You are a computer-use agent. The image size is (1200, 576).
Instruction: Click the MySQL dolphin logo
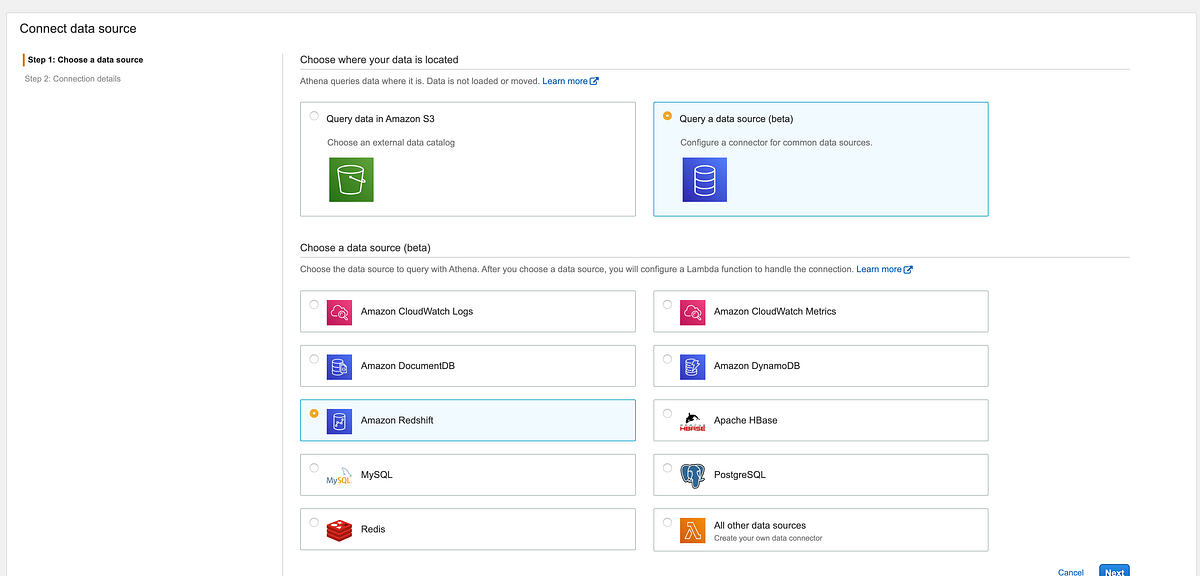pos(339,475)
